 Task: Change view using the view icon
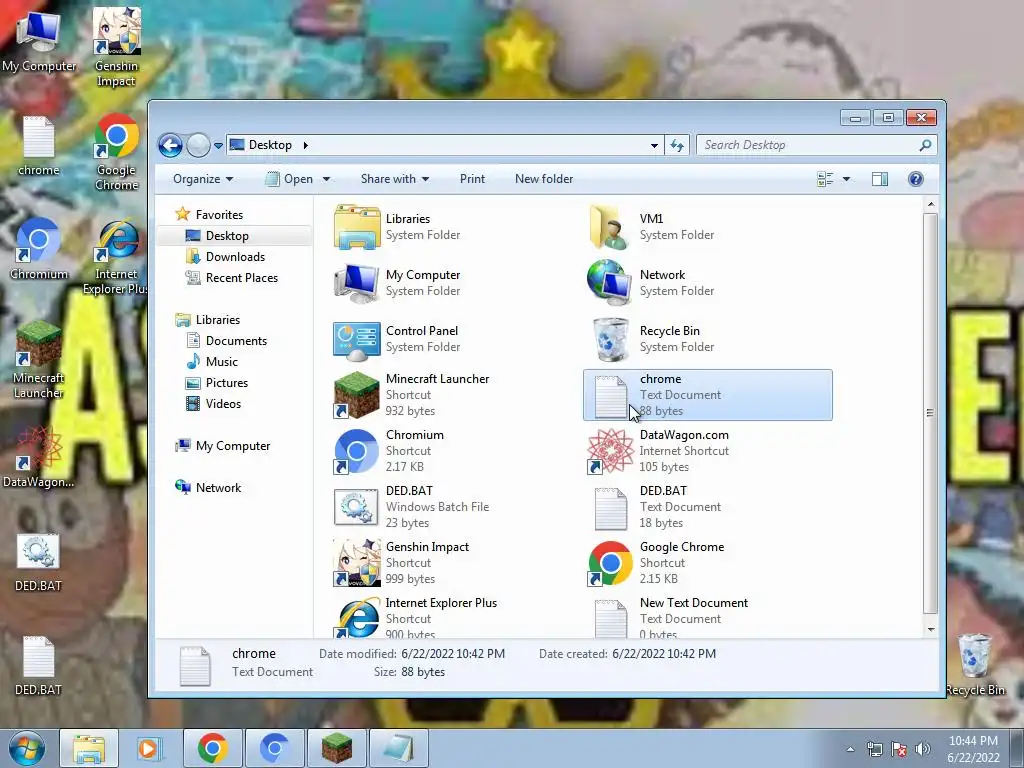point(825,179)
